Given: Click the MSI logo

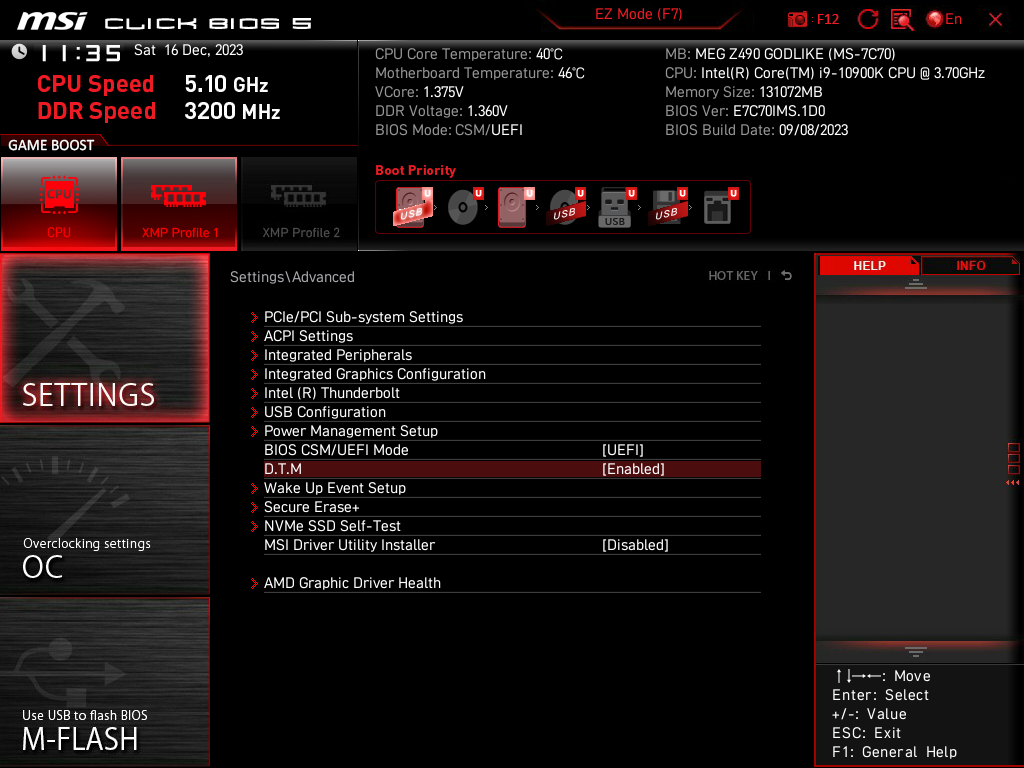Looking at the screenshot, I should pyautogui.click(x=52, y=22).
